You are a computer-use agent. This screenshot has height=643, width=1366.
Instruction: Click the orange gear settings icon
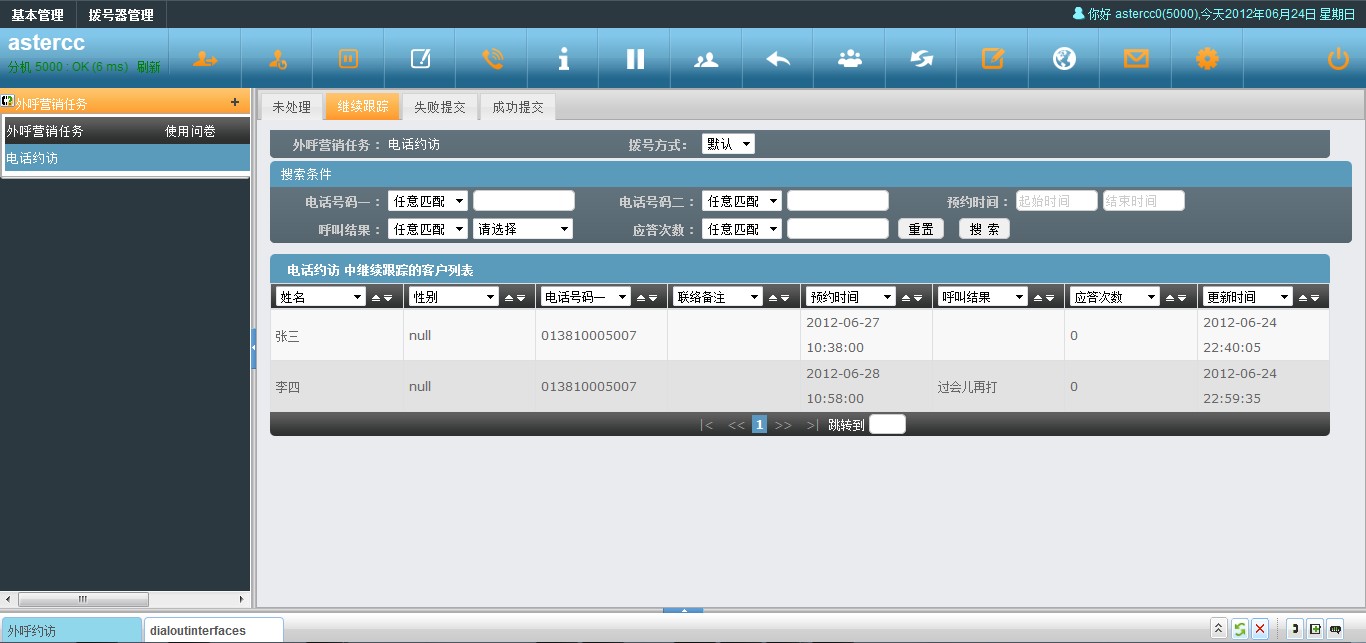click(x=1207, y=59)
